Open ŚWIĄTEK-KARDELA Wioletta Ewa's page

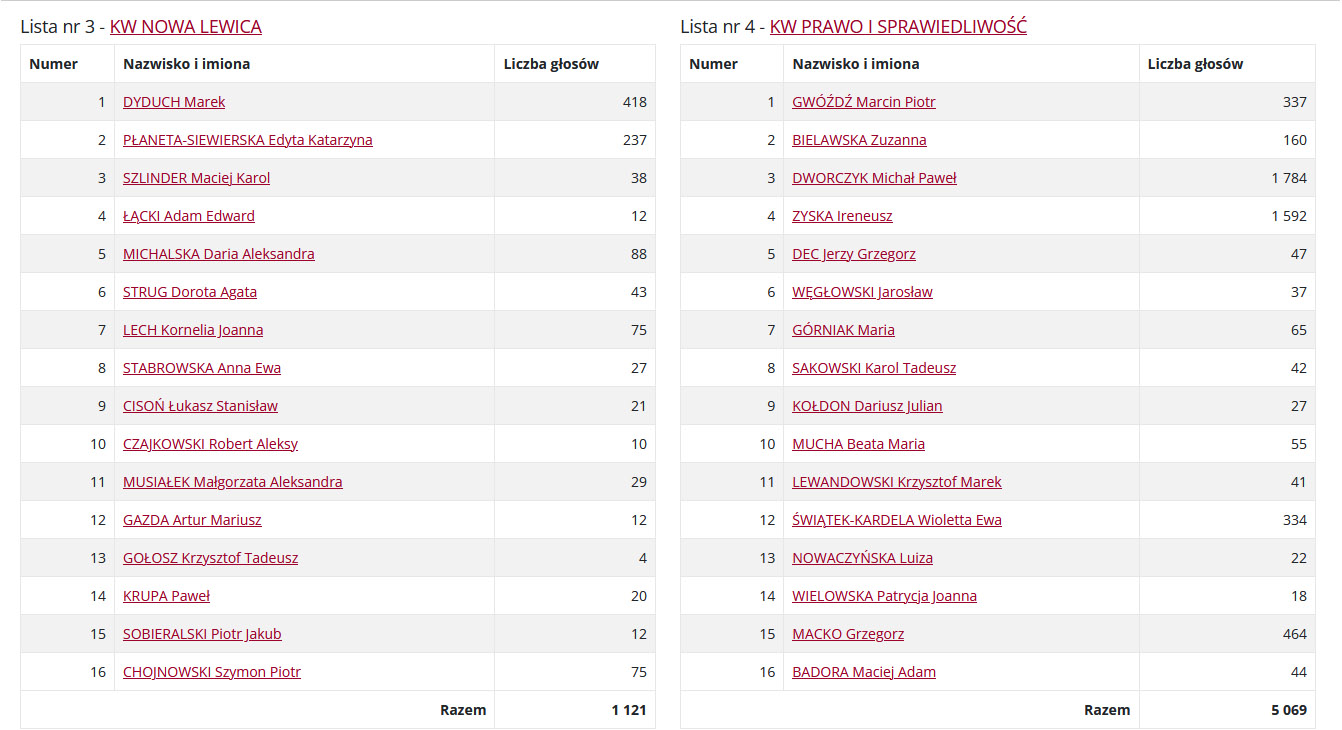[x=896, y=520]
